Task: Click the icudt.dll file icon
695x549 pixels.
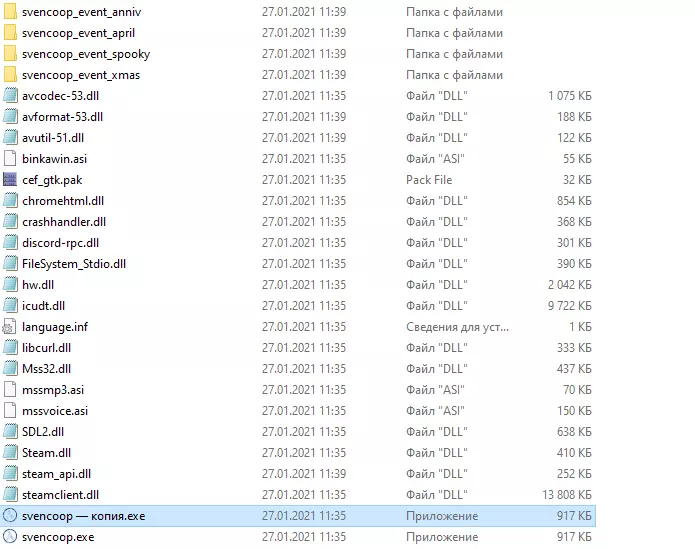Action: pos(10,305)
